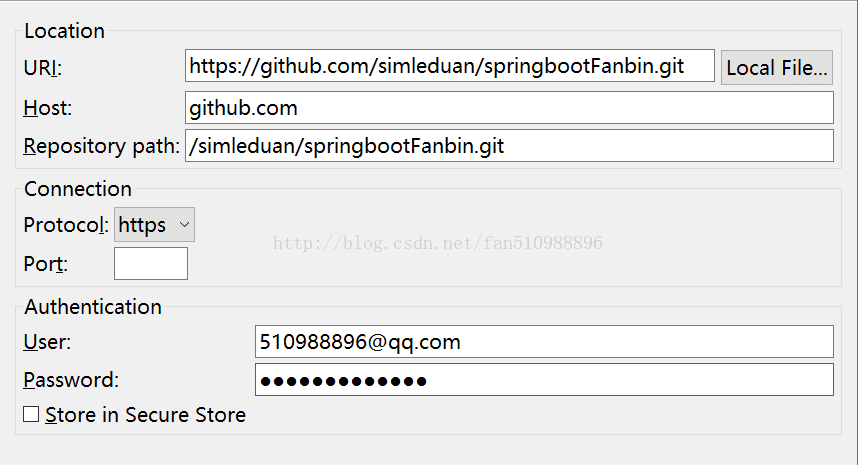The height and width of the screenshot is (465, 858).
Task: Select the Host field containing github.com
Action: coord(509,108)
